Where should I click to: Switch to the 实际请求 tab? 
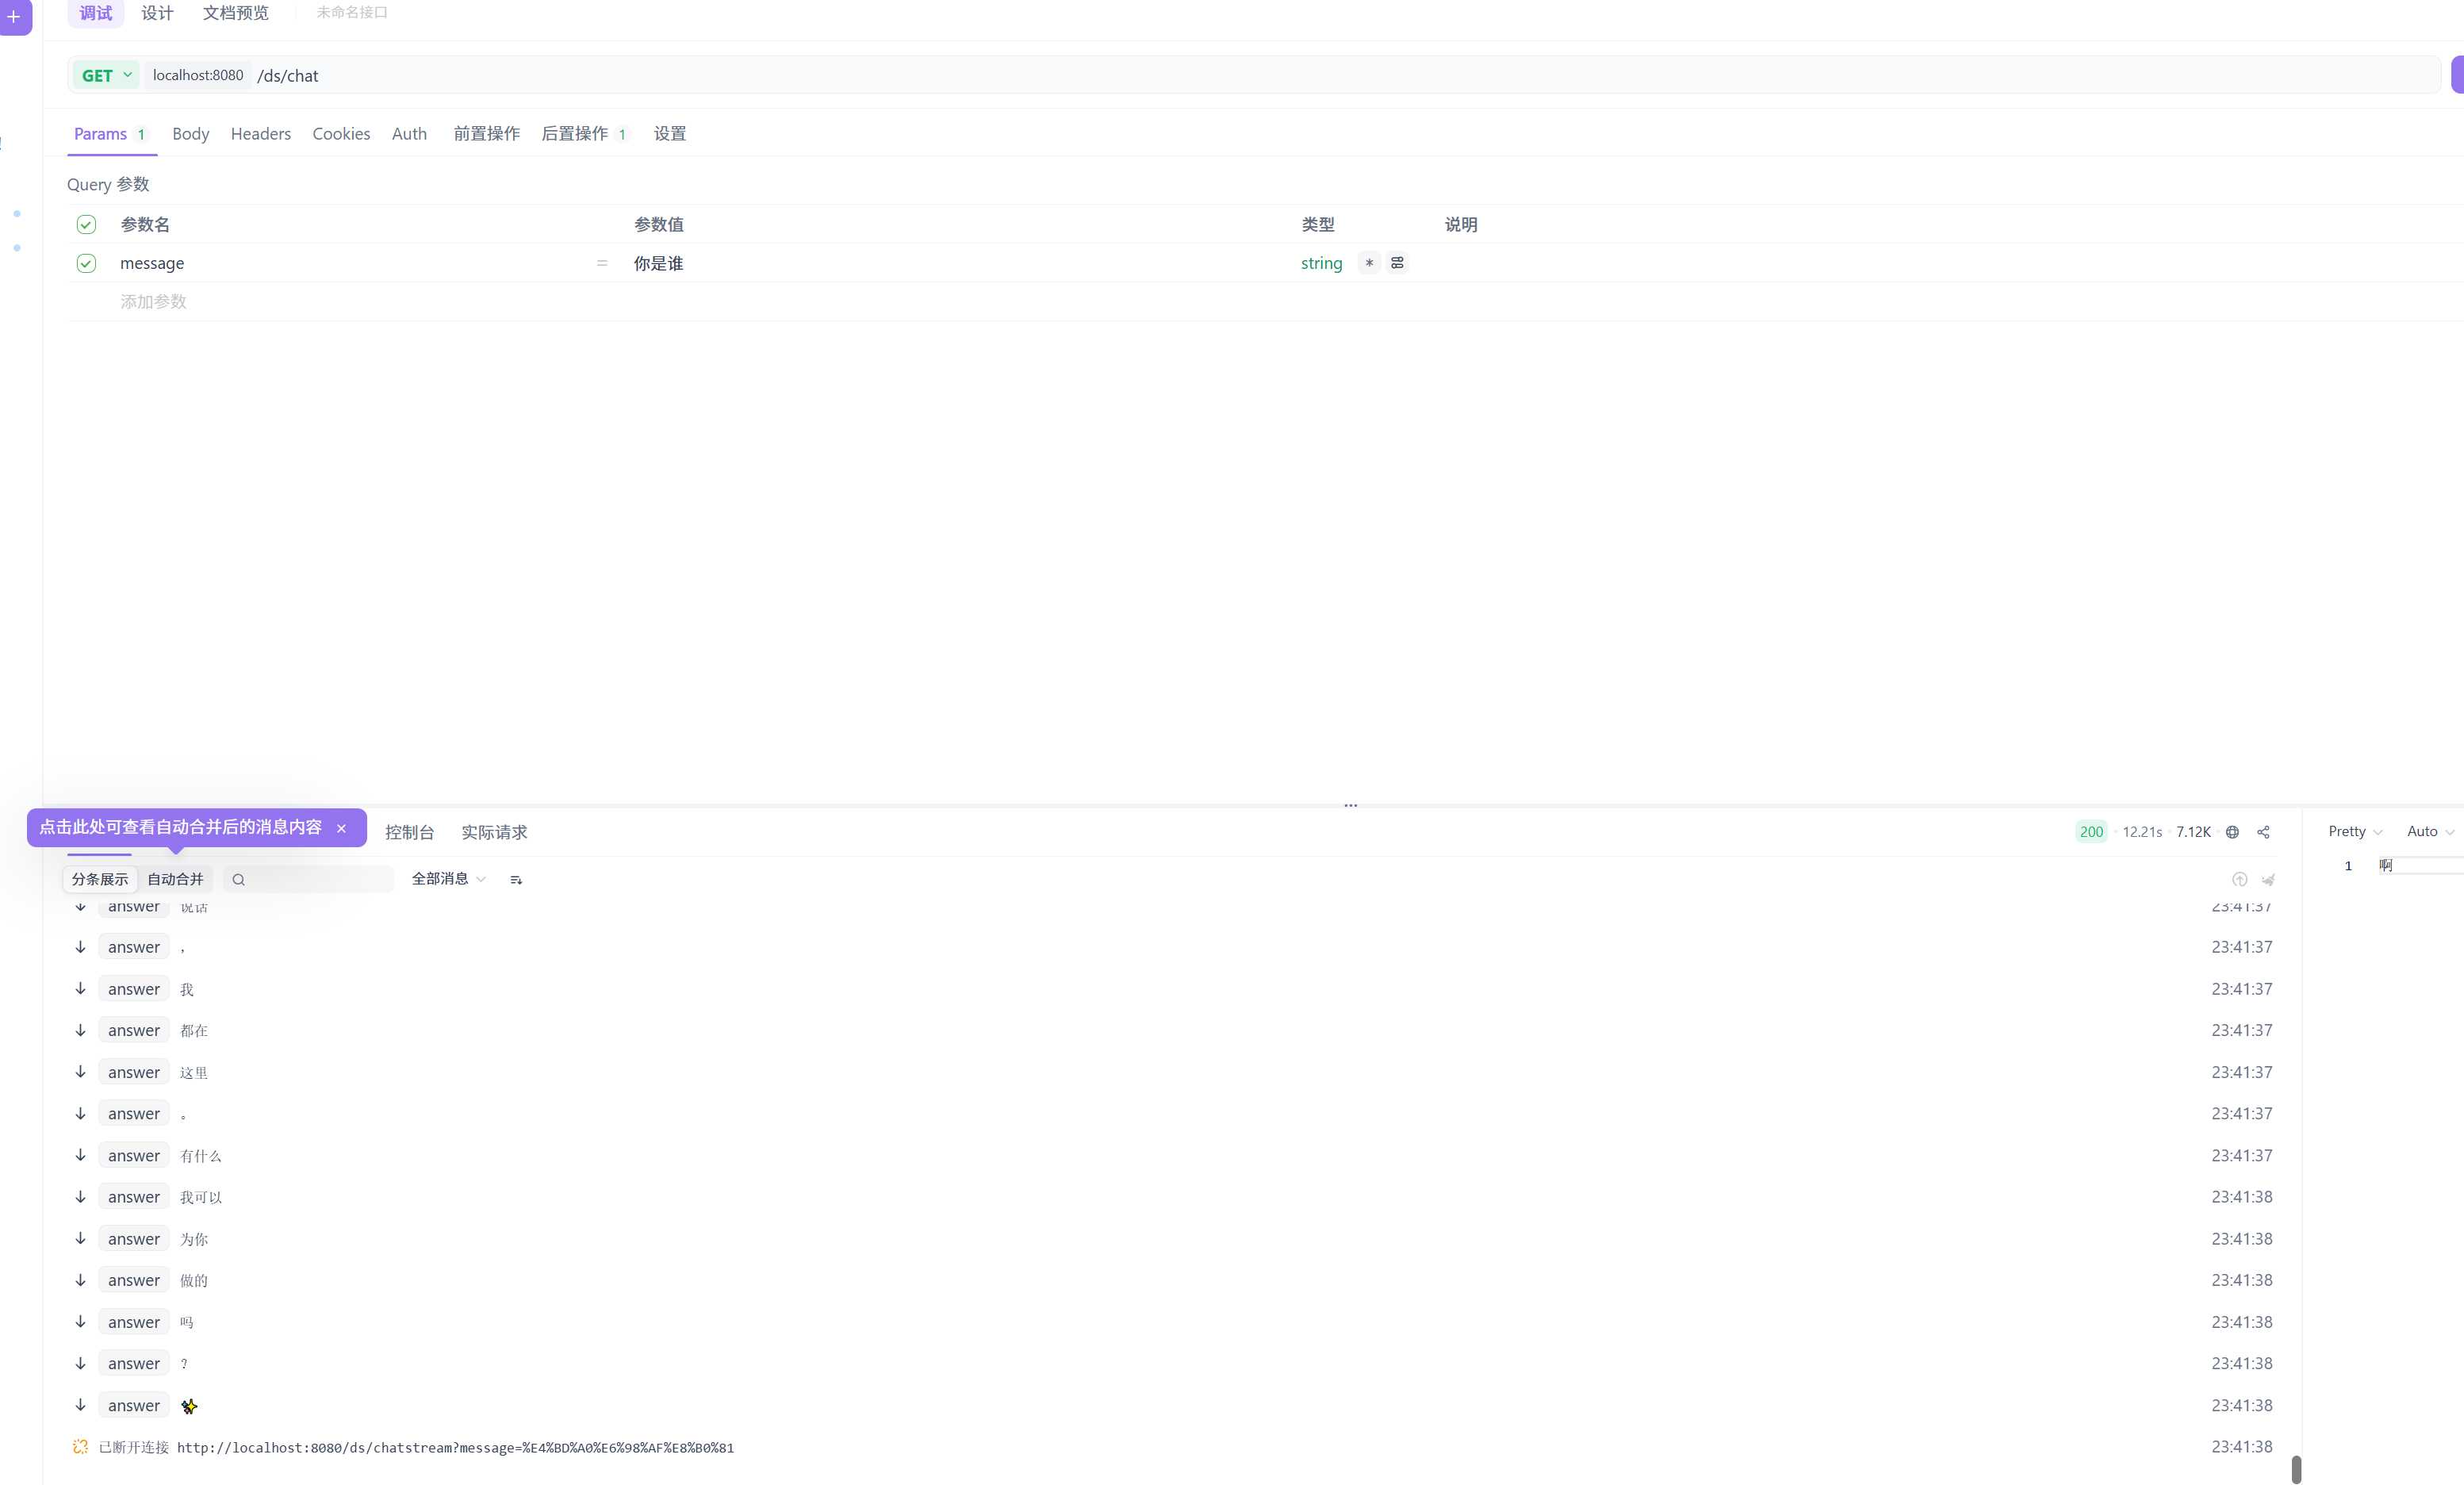[x=494, y=832]
